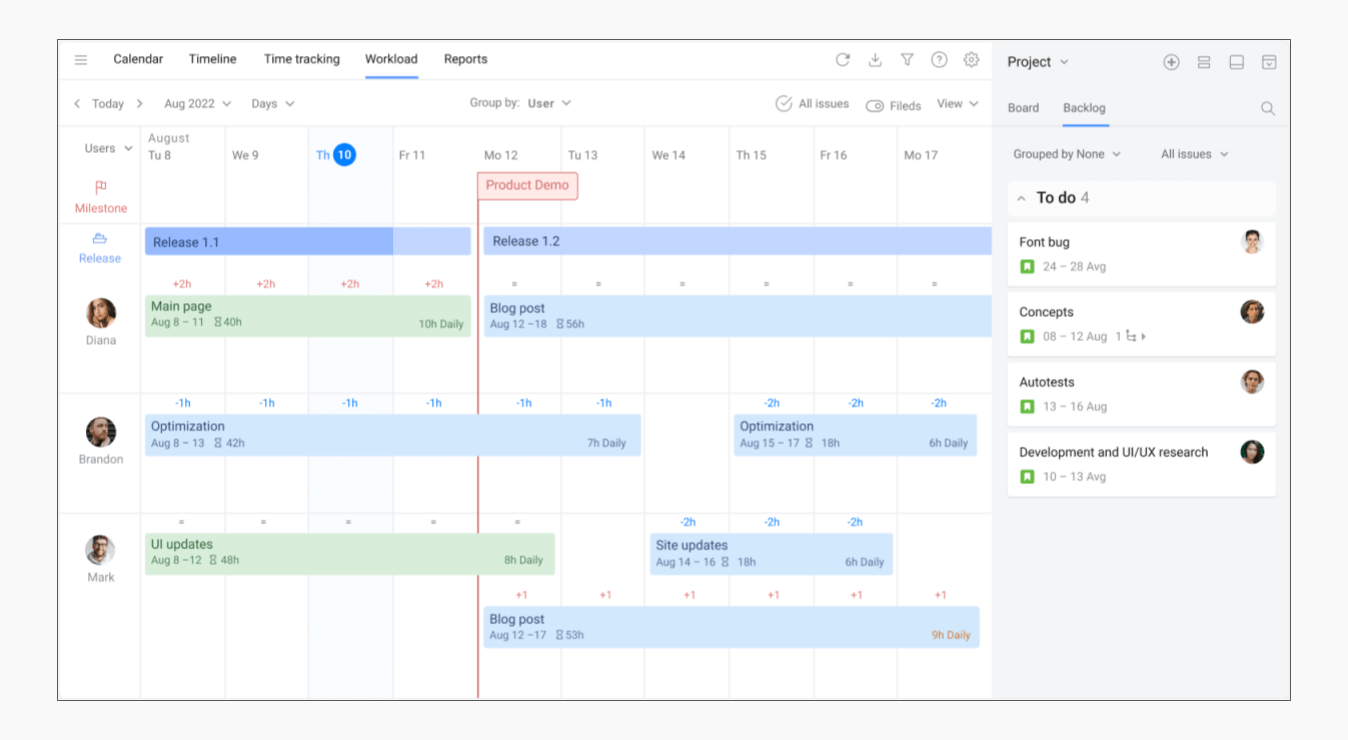Open the help question mark icon
Screen dimensions: 1348x740
[x=939, y=60]
